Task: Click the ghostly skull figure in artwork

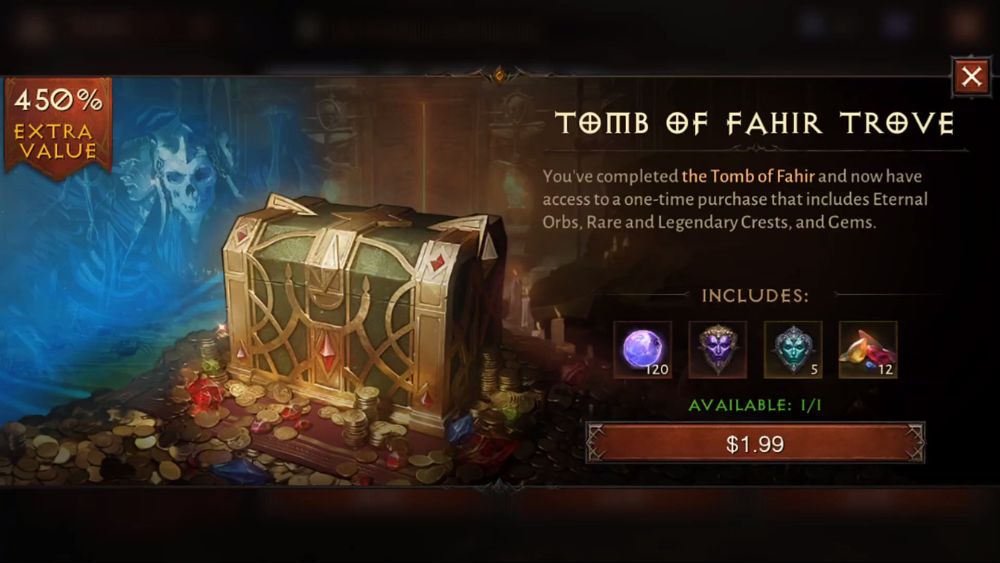Action: 186,172
